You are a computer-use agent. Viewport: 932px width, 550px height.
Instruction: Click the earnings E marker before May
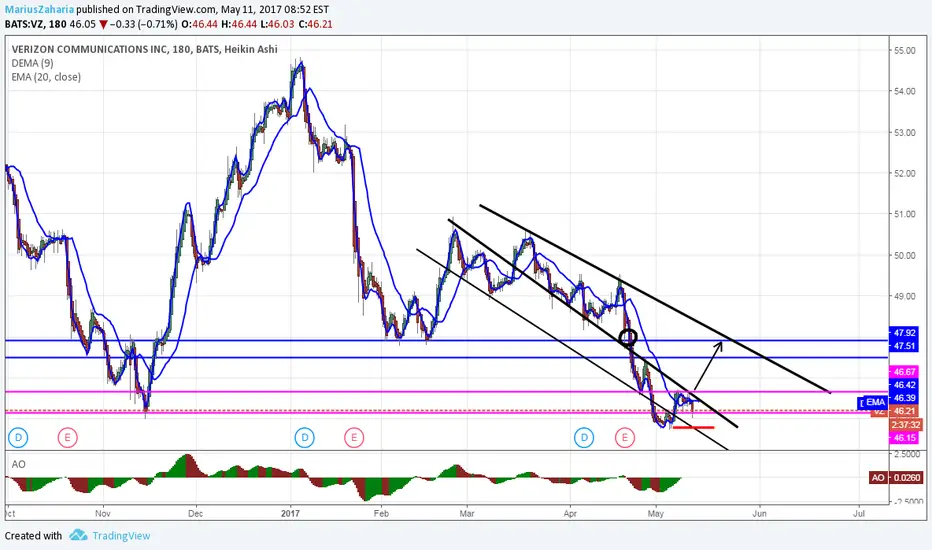click(x=625, y=438)
